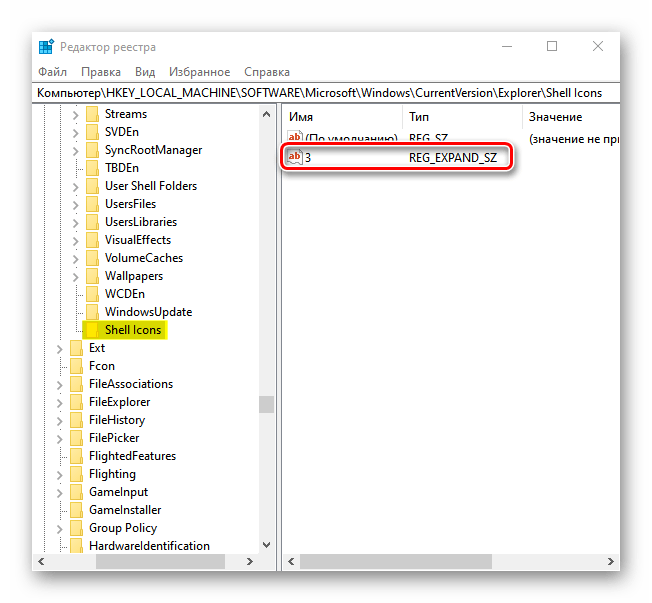
Task: Click the TBDEn folder icon
Action: click(x=92, y=168)
